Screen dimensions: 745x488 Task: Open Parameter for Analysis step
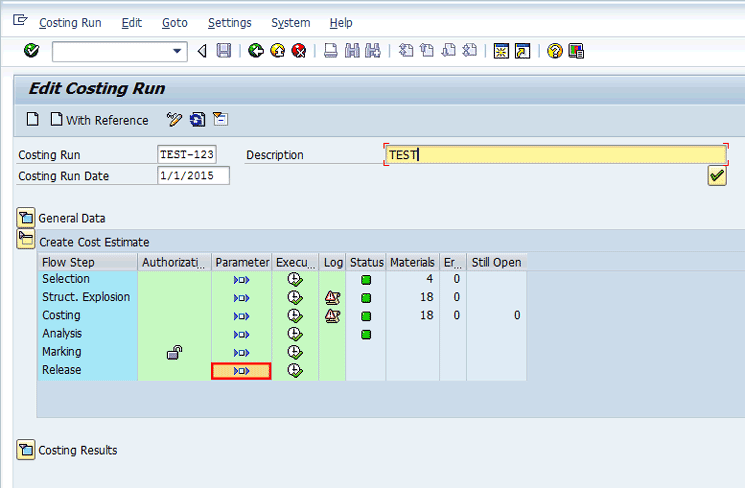pos(241,335)
